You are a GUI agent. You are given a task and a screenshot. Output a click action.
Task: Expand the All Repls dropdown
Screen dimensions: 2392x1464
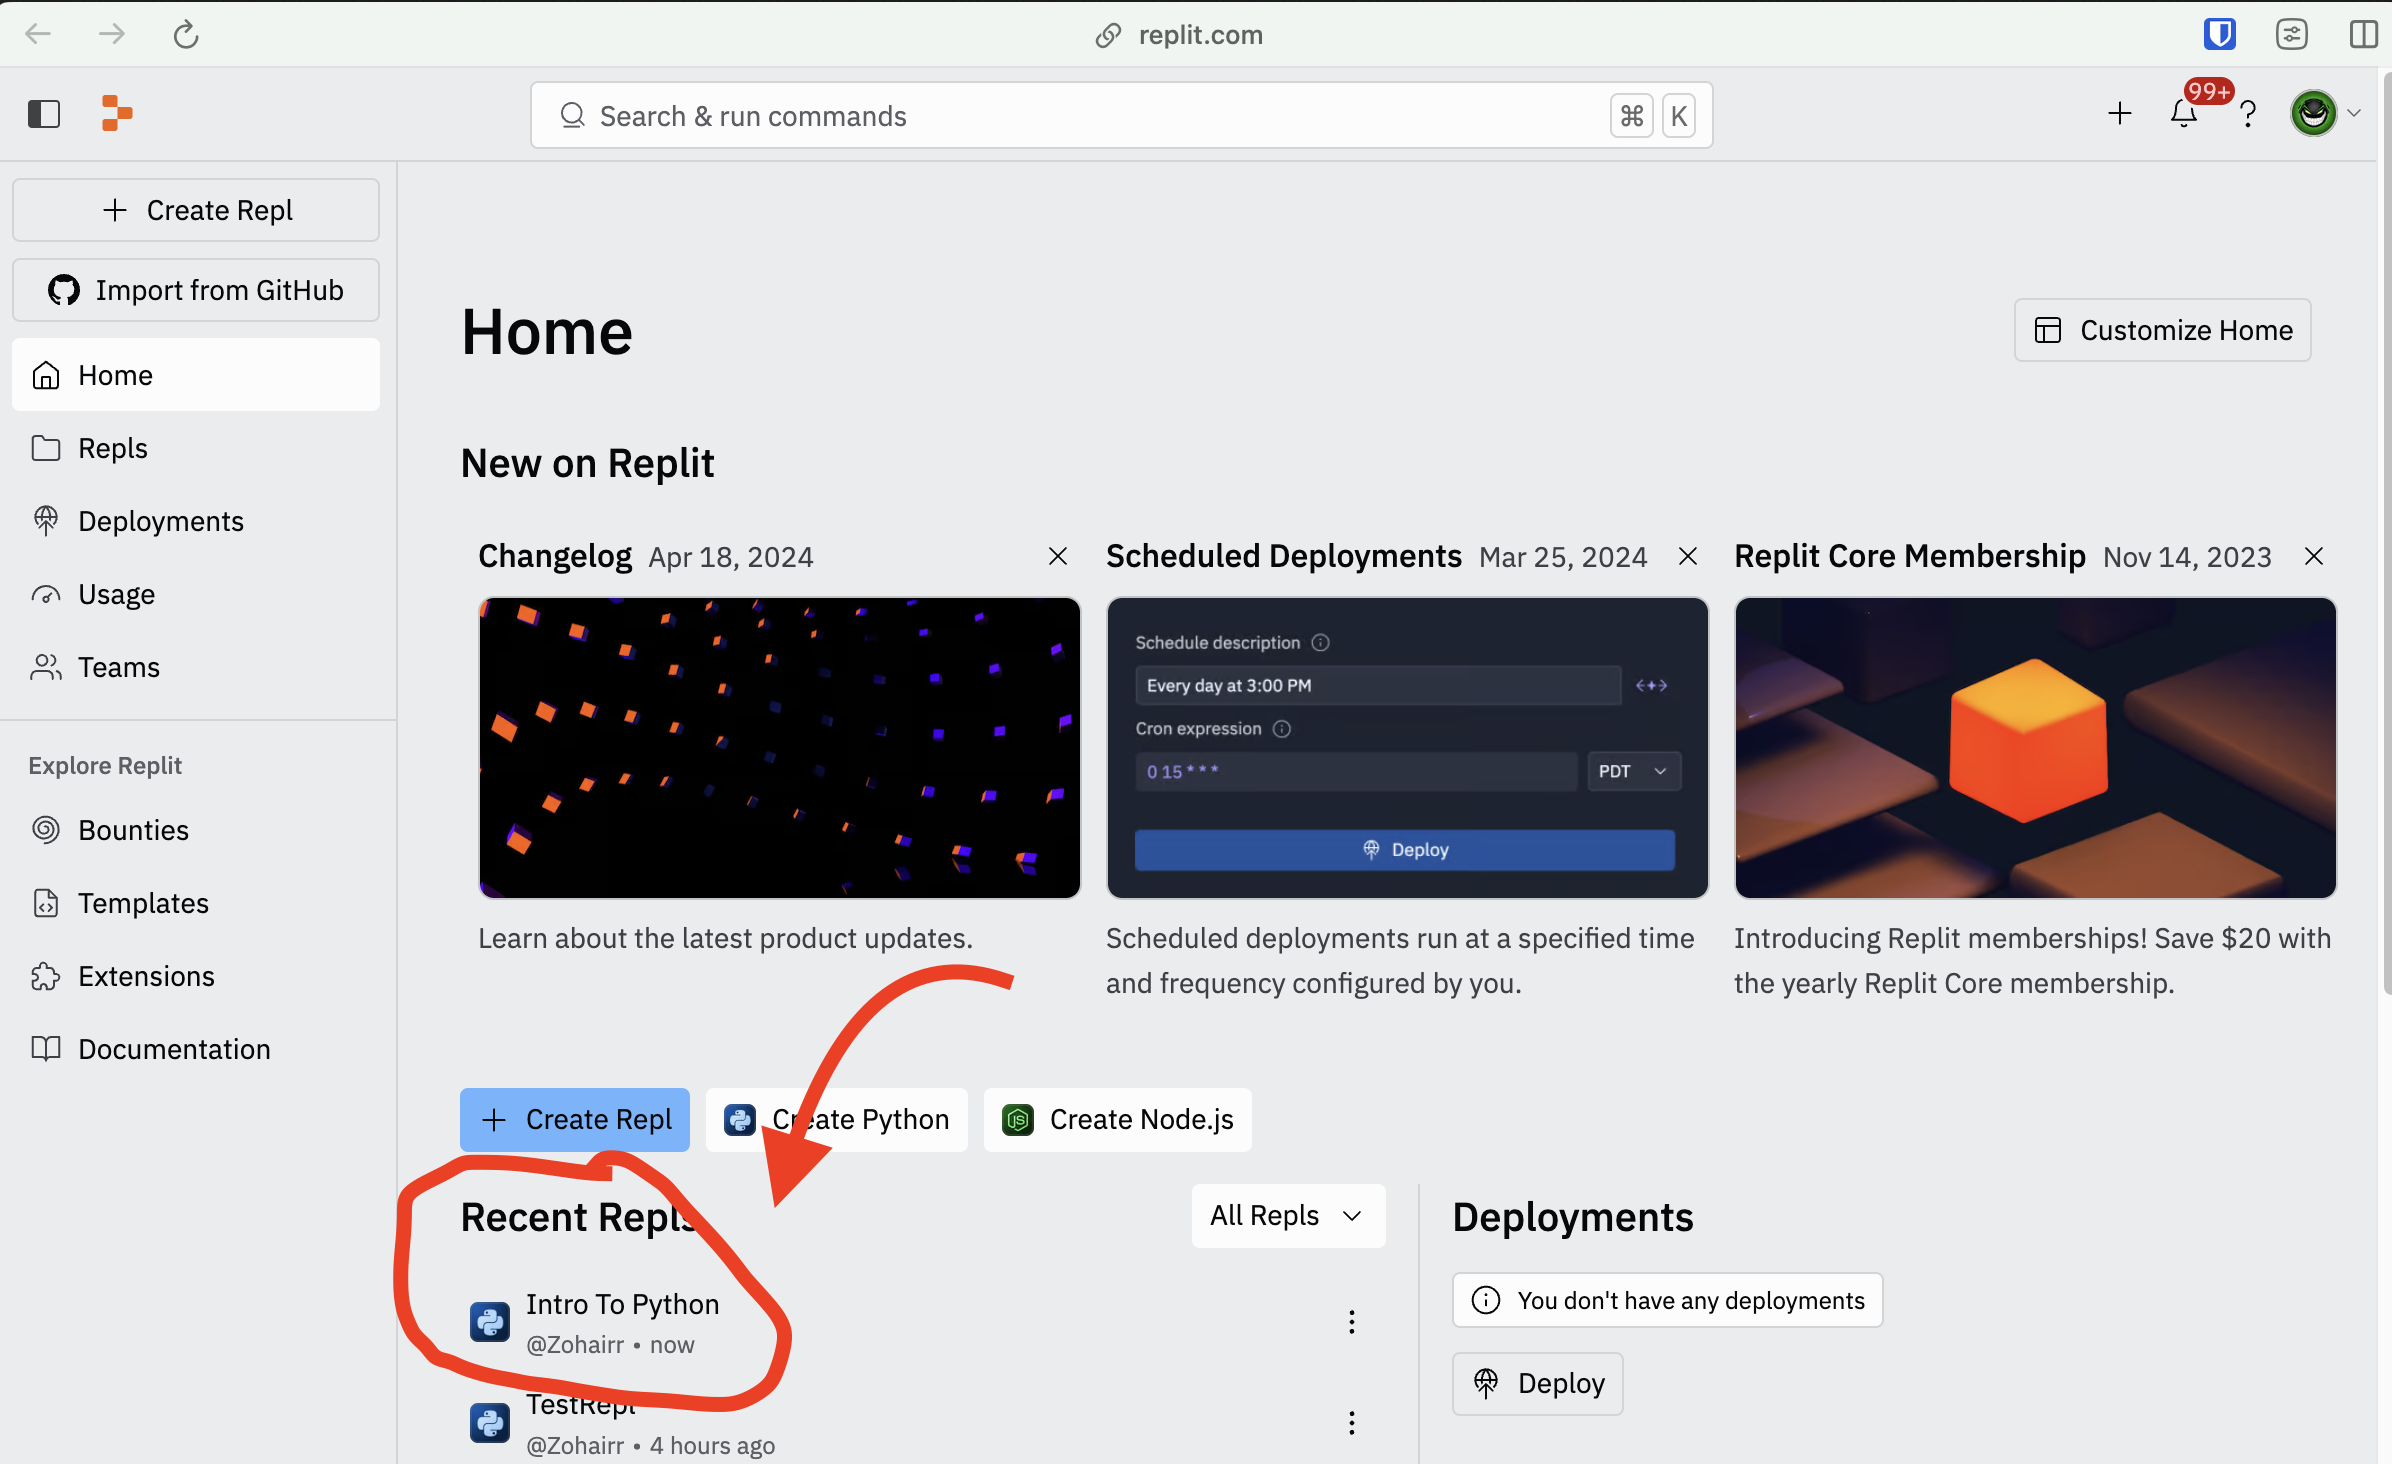coord(1288,1215)
